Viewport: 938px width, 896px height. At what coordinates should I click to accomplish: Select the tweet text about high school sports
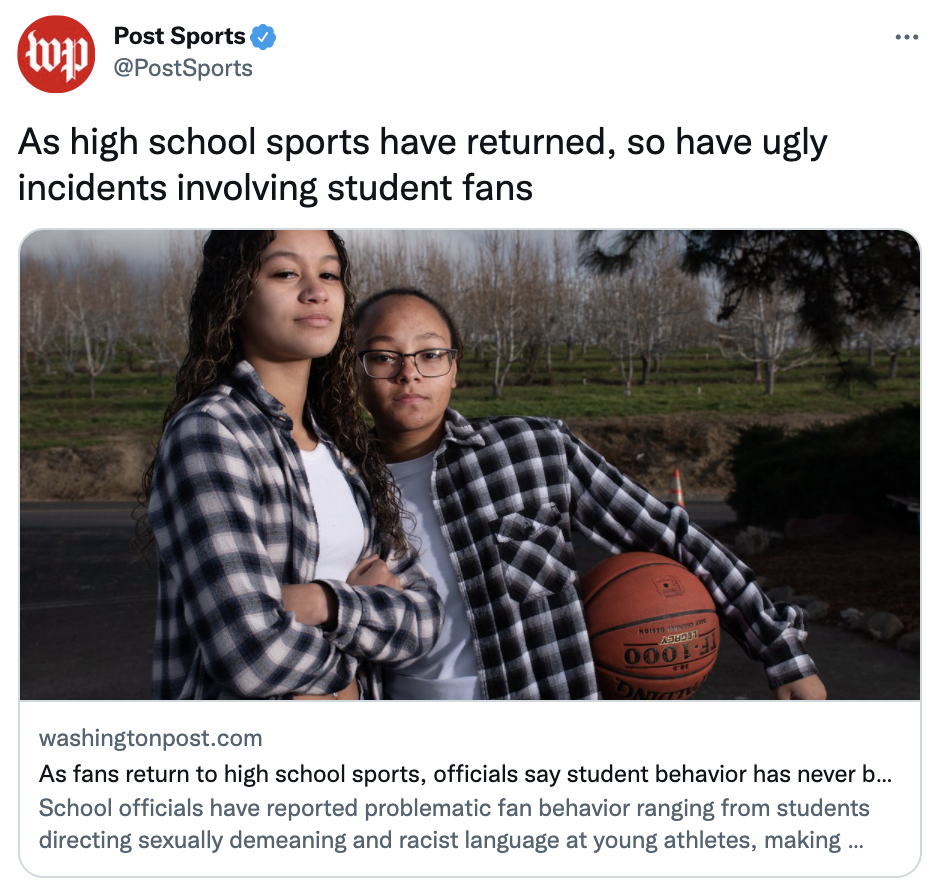(422, 164)
